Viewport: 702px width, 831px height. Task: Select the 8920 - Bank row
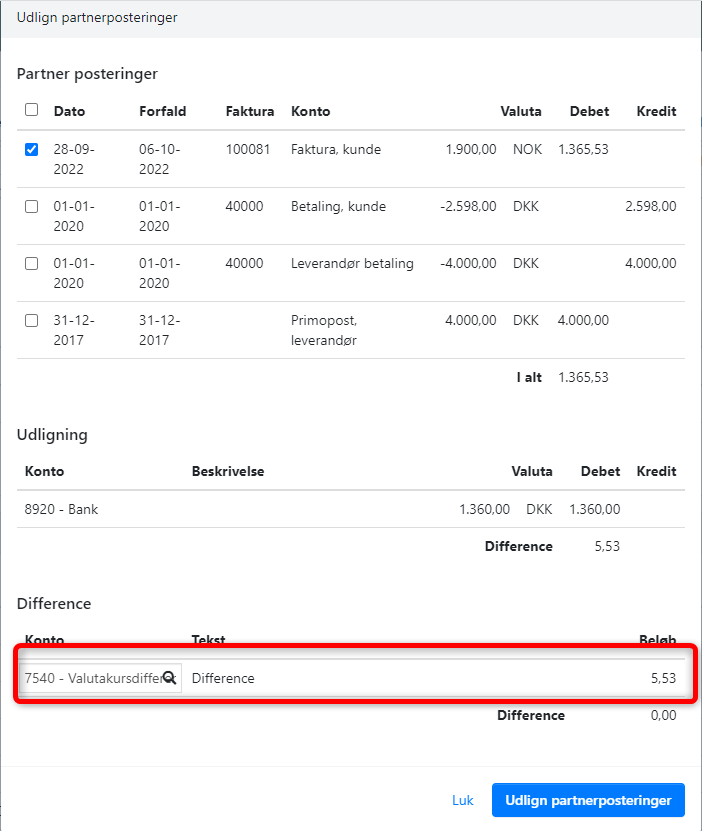point(61,509)
